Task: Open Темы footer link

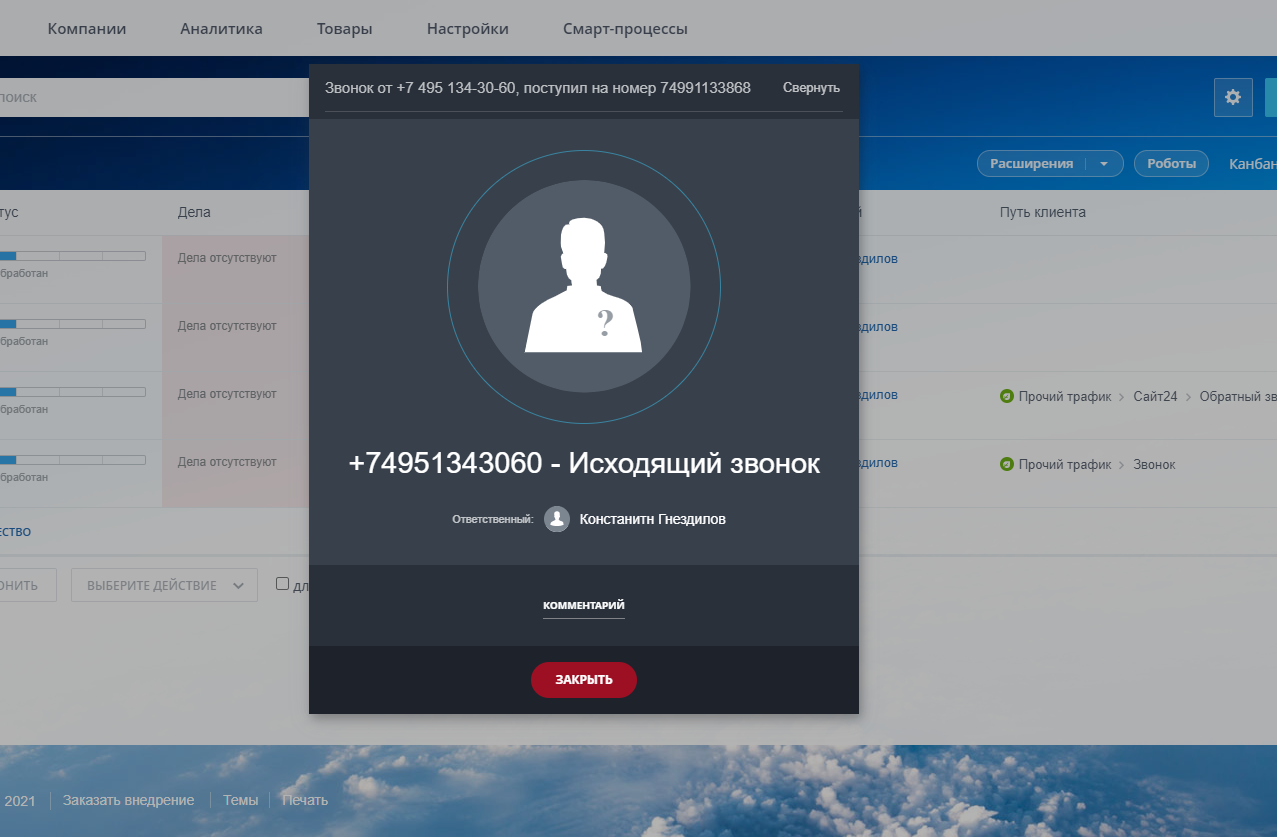Action: click(x=240, y=800)
